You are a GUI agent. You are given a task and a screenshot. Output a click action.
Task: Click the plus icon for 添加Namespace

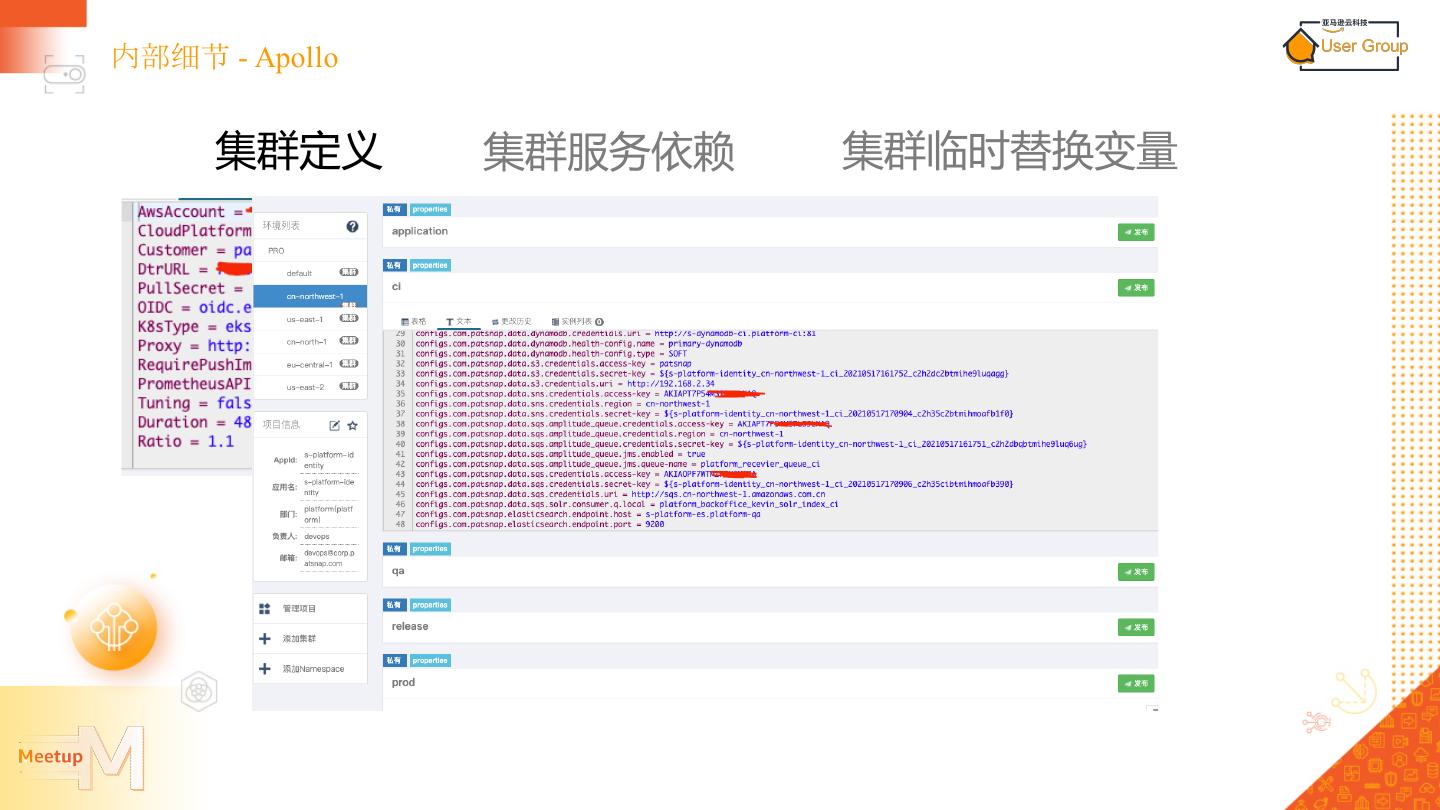(x=265, y=668)
